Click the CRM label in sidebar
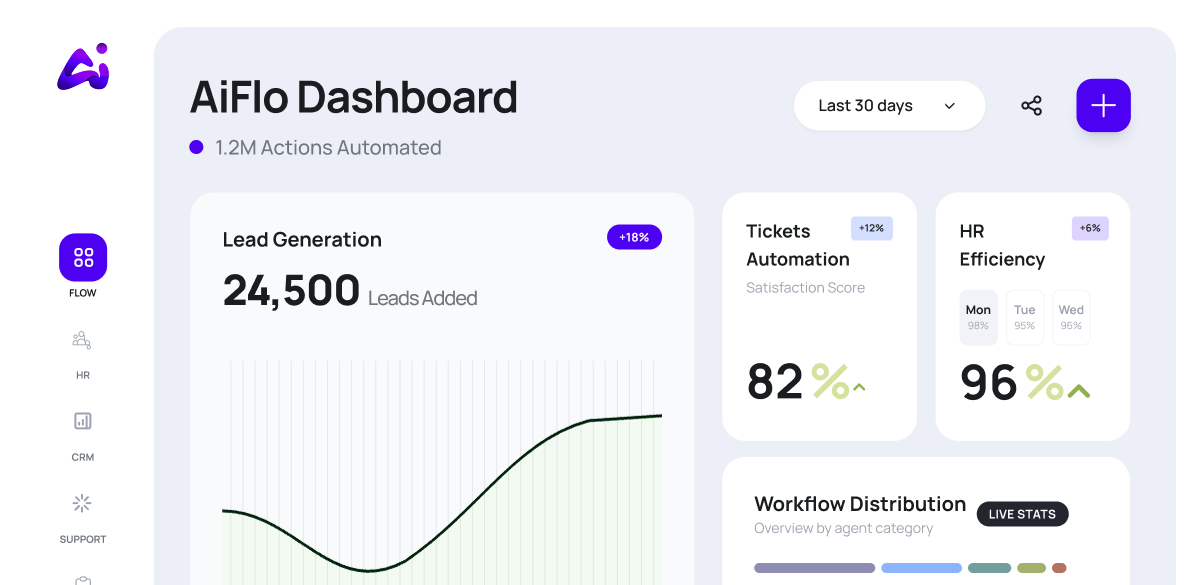 pos(83,458)
